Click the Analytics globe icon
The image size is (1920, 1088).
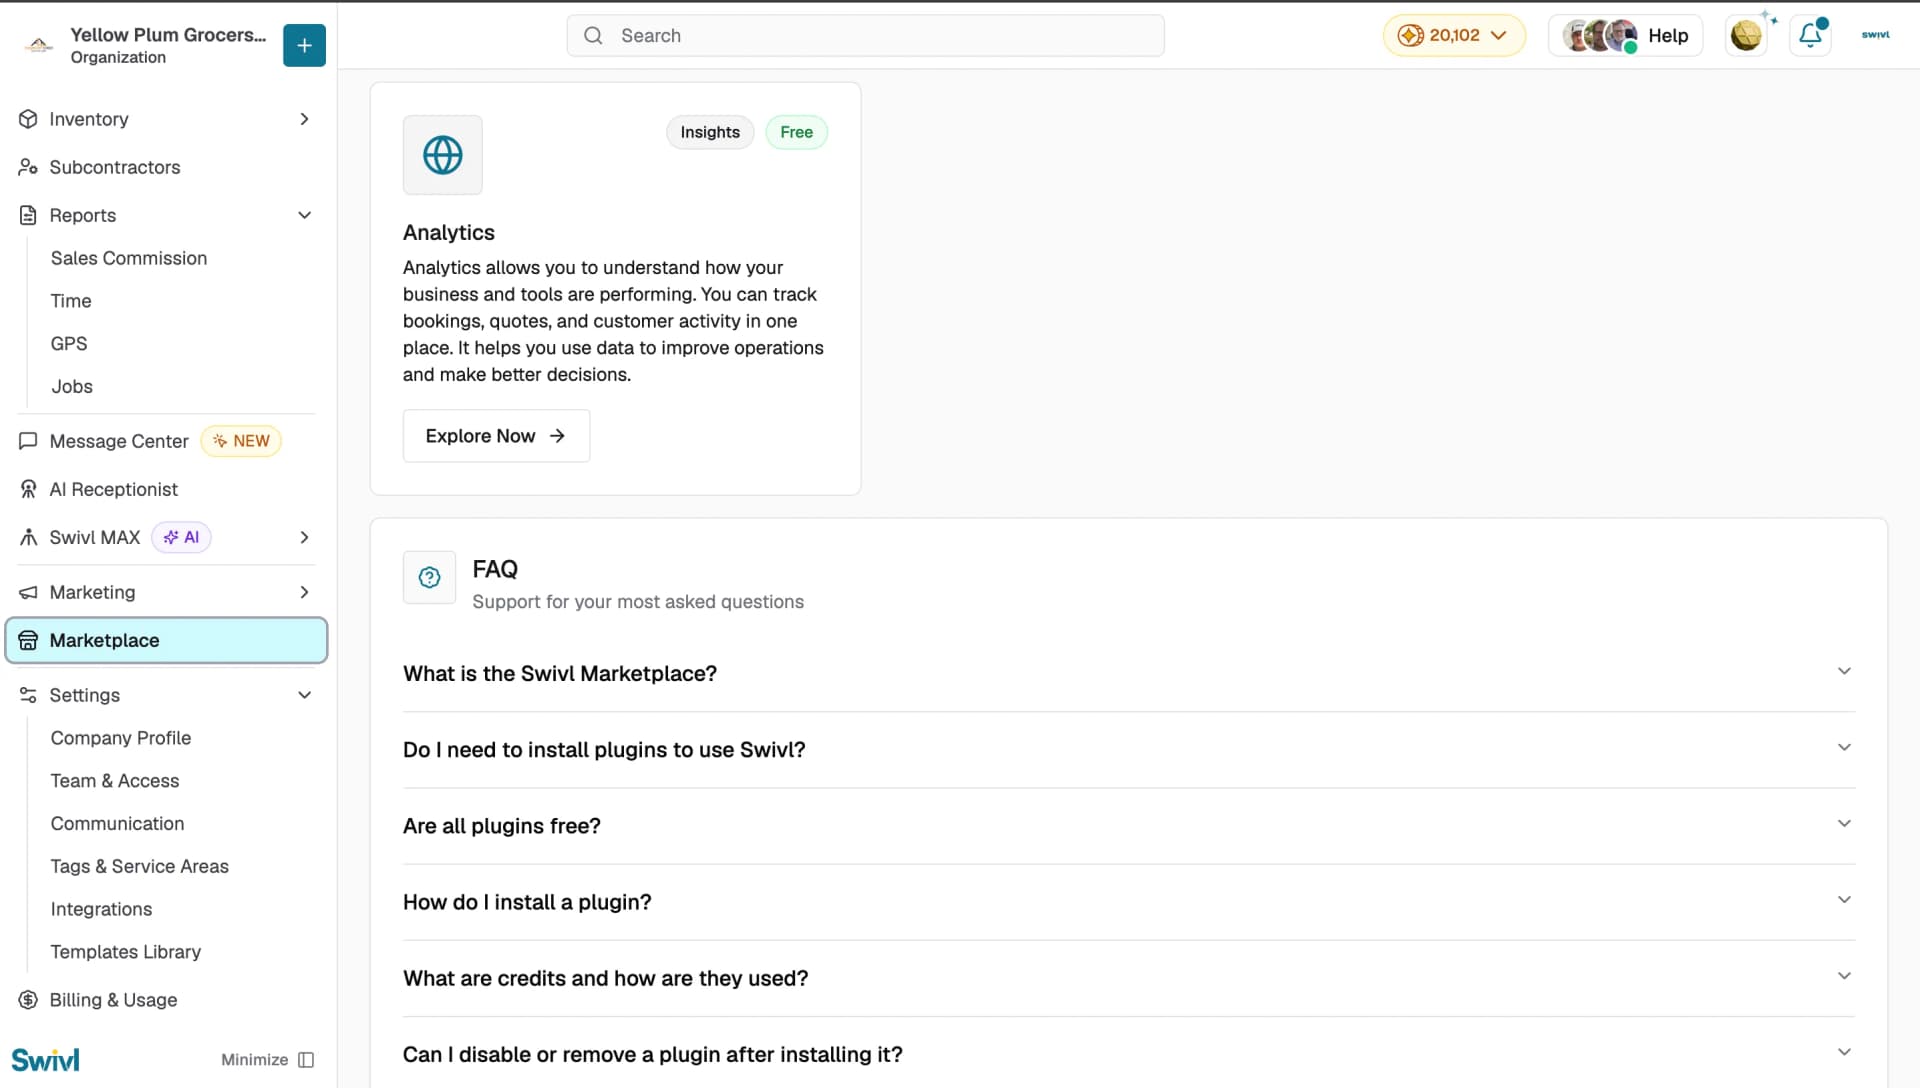442,155
